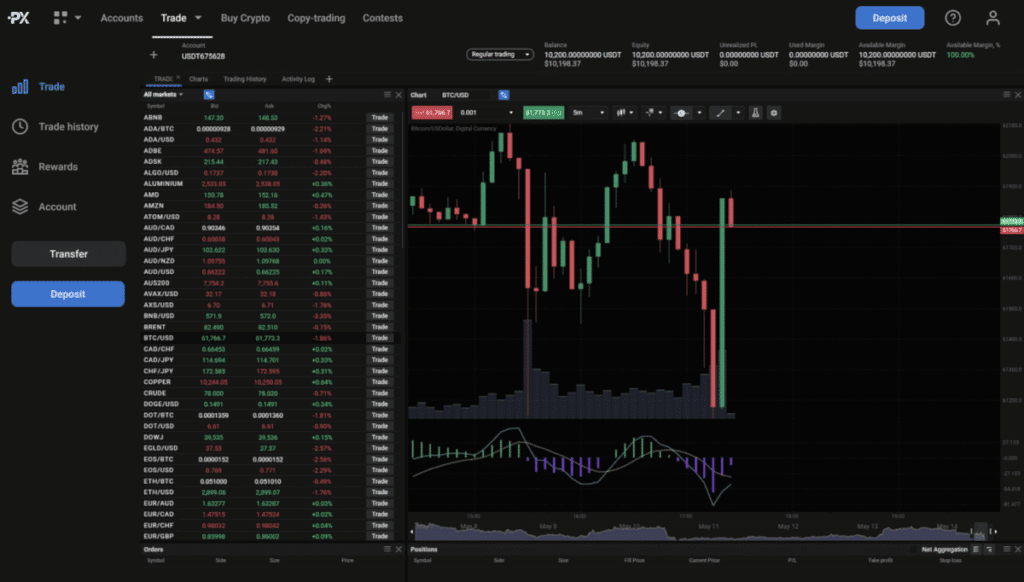Image resolution: width=1024 pixels, height=582 pixels.
Task: Open the indicators flask icon in chart toolbar
Action: 756,113
